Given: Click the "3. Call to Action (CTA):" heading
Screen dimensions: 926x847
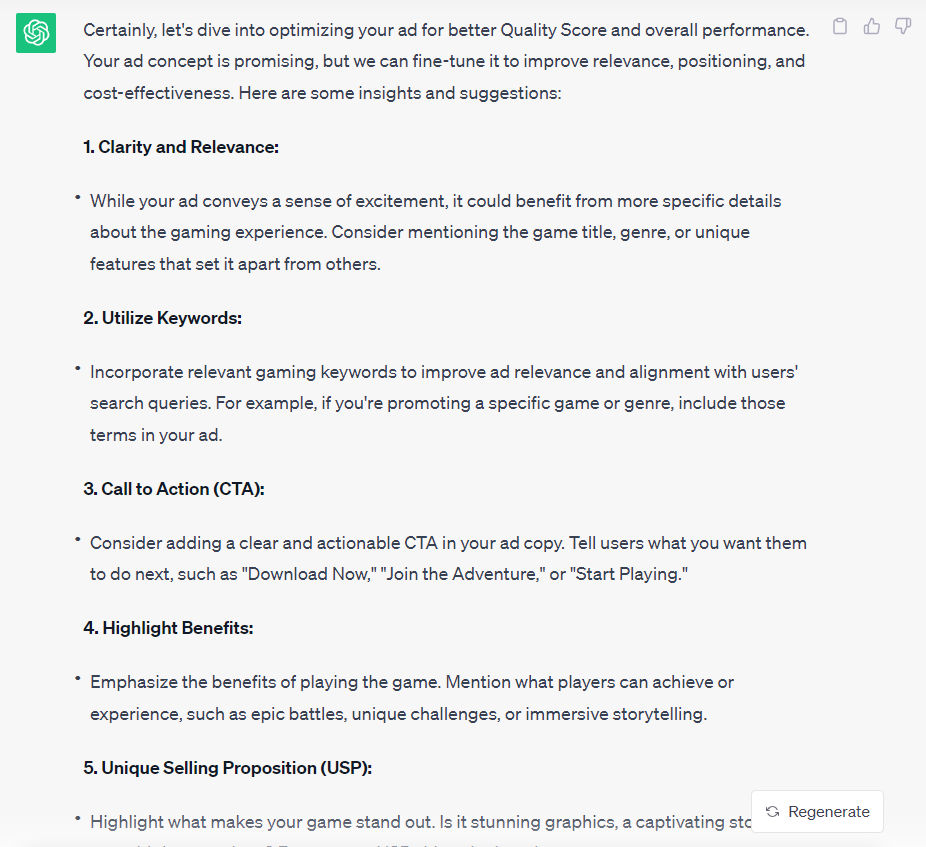Looking at the screenshot, I should tap(174, 489).
